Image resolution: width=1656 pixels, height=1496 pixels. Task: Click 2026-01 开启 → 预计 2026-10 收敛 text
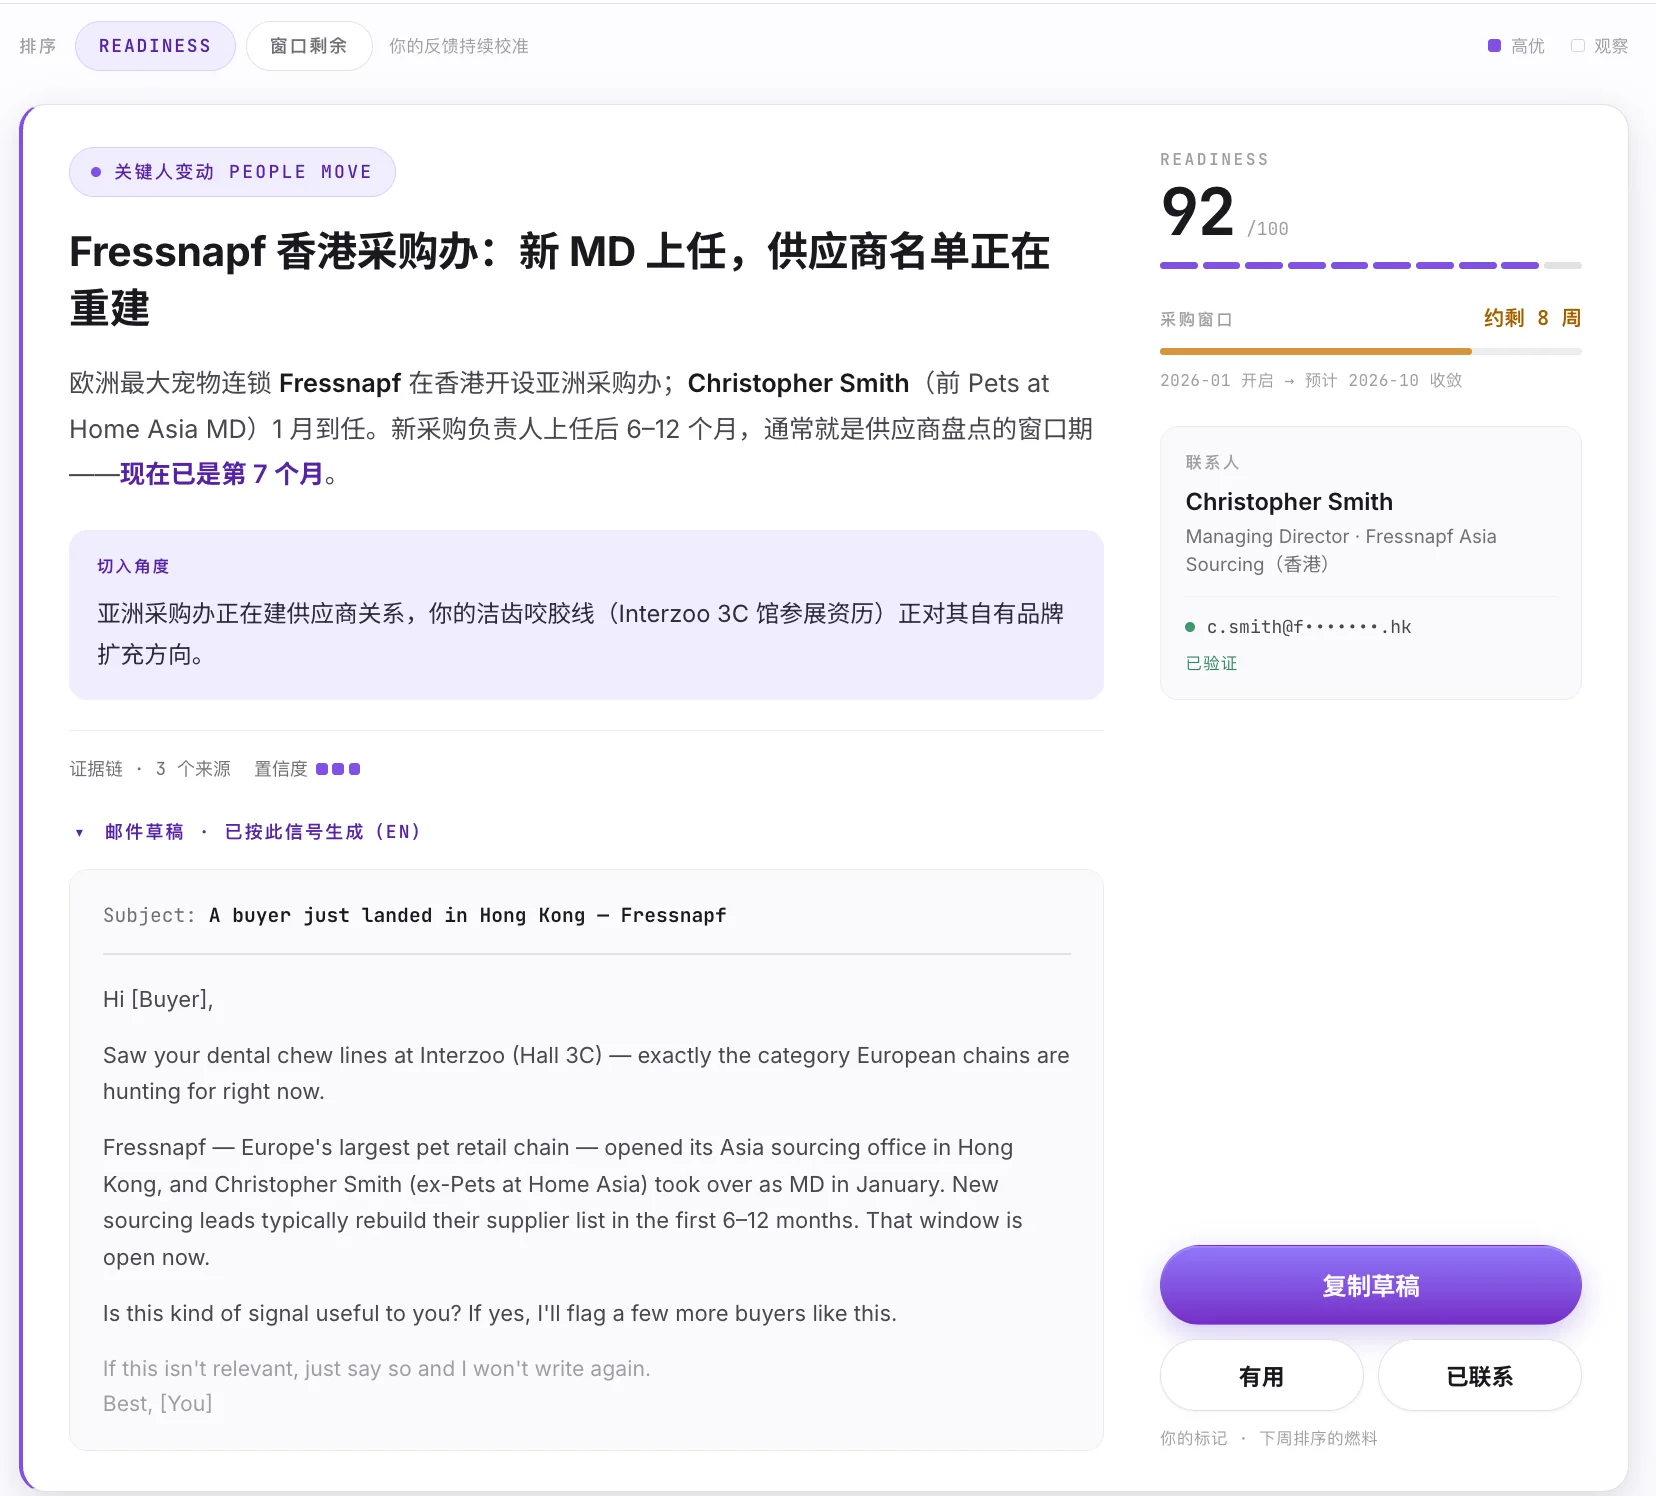1311,380
